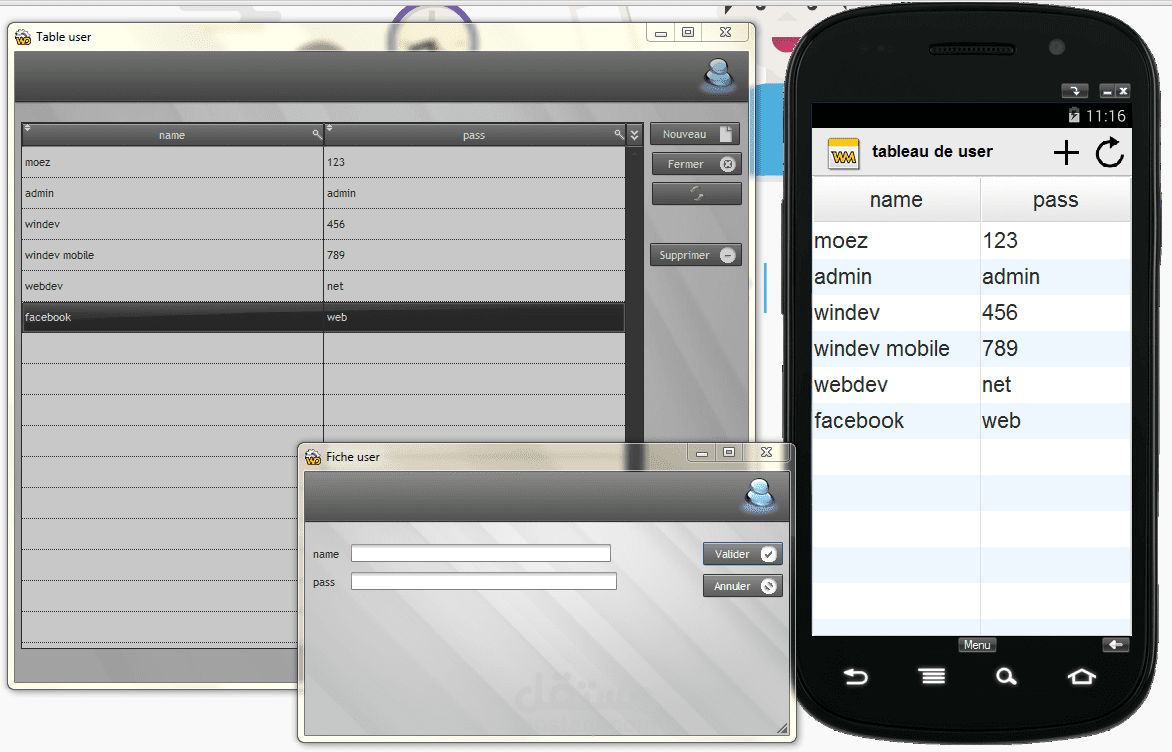Sort by the name column header

click(172, 135)
